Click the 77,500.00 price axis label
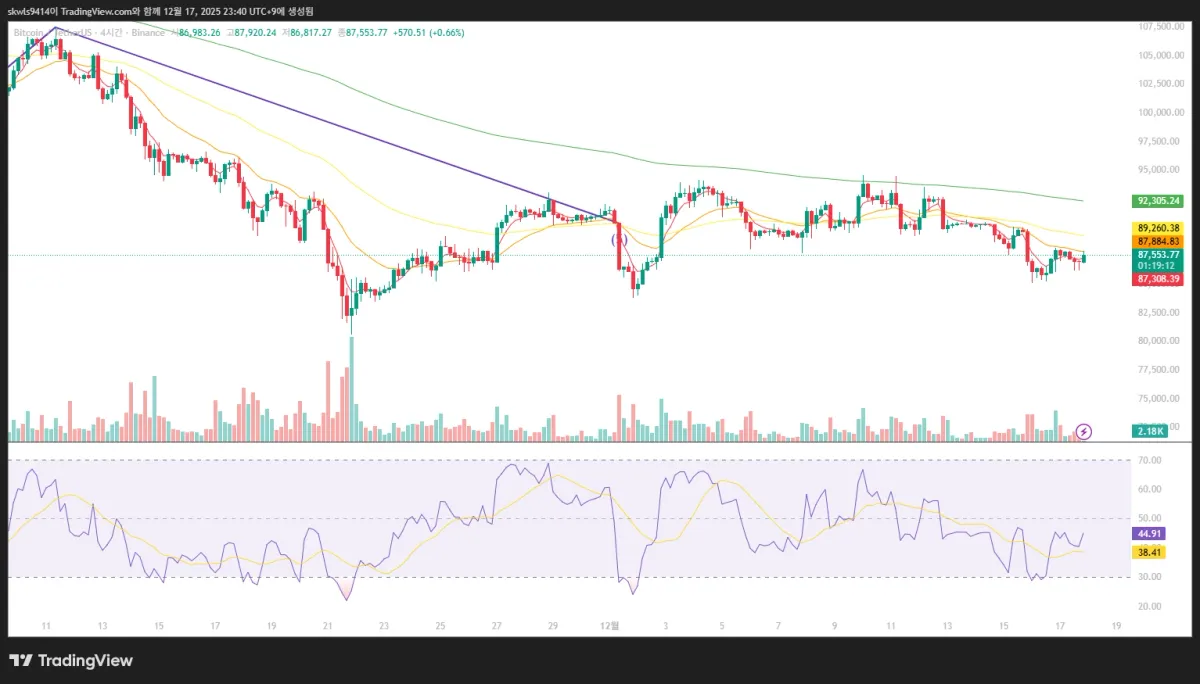The height and width of the screenshot is (684, 1200). click(x=1160, y=369)
